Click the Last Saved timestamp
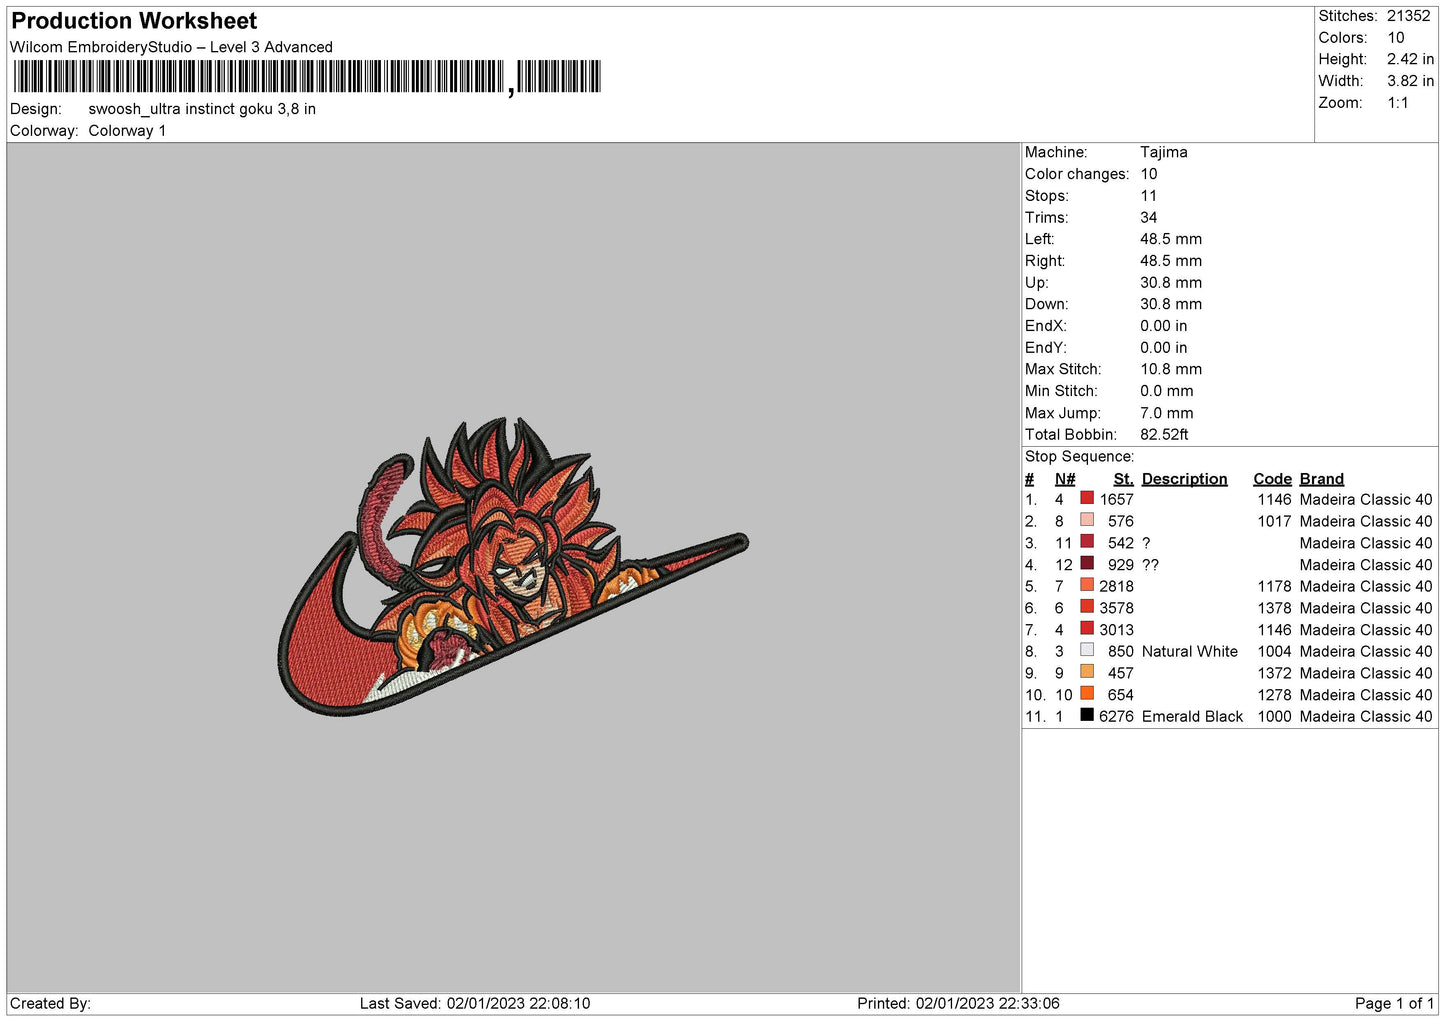Viewport: 1445px width, 1021px height. pyautogui.click(x=475, y=1003)
